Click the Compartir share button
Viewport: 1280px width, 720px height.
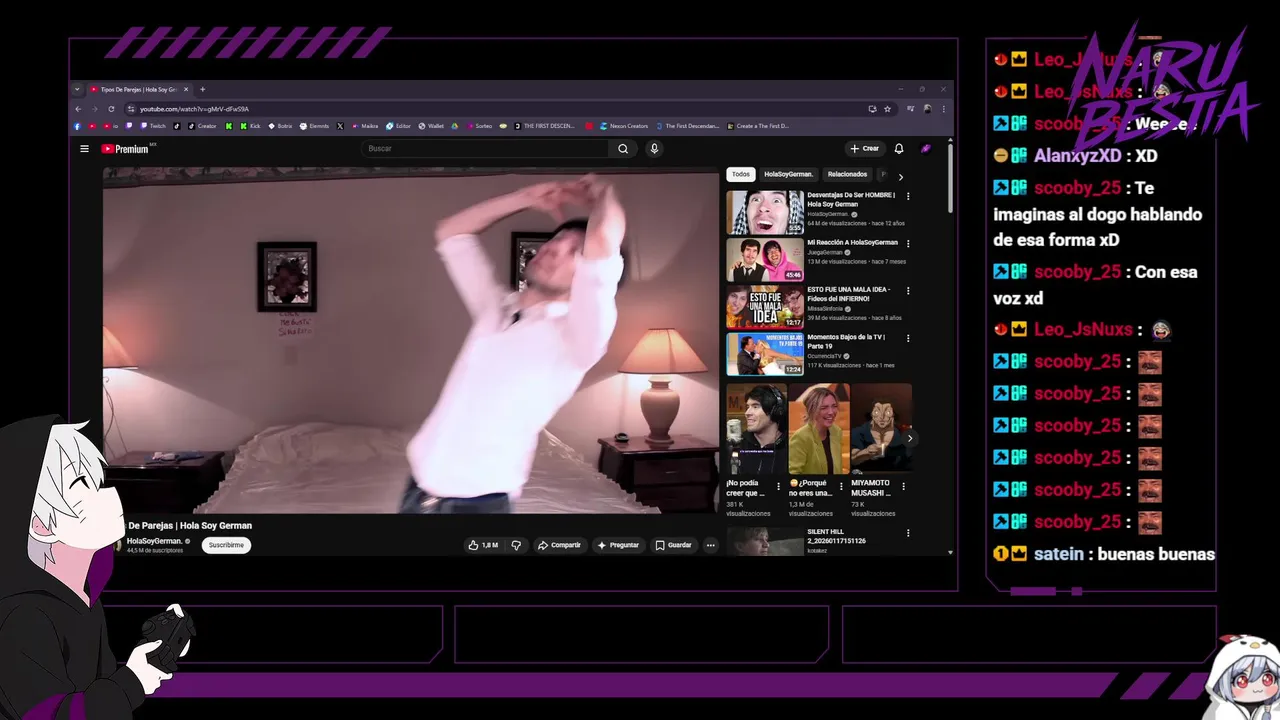coord(559,545)
